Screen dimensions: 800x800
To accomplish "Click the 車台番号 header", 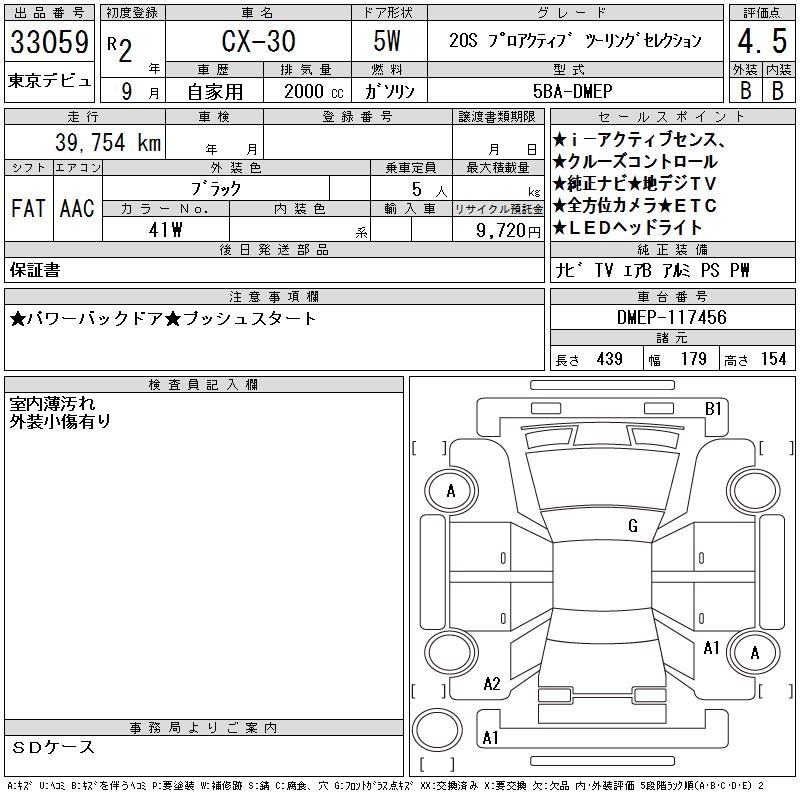I will pyautogui.click(x=672, y=297).
